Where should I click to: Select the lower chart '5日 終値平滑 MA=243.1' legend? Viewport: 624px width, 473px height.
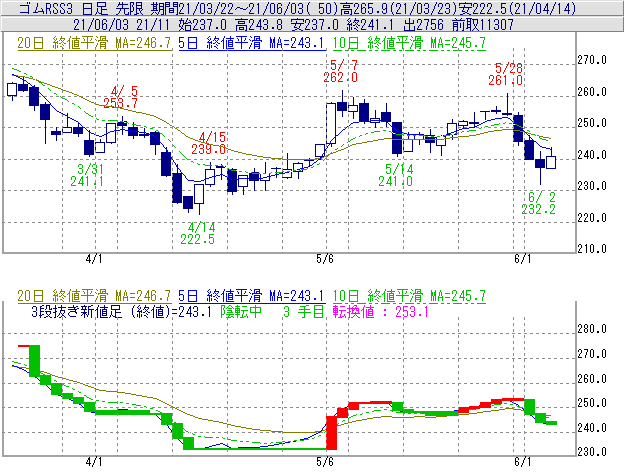pos(251,296)
